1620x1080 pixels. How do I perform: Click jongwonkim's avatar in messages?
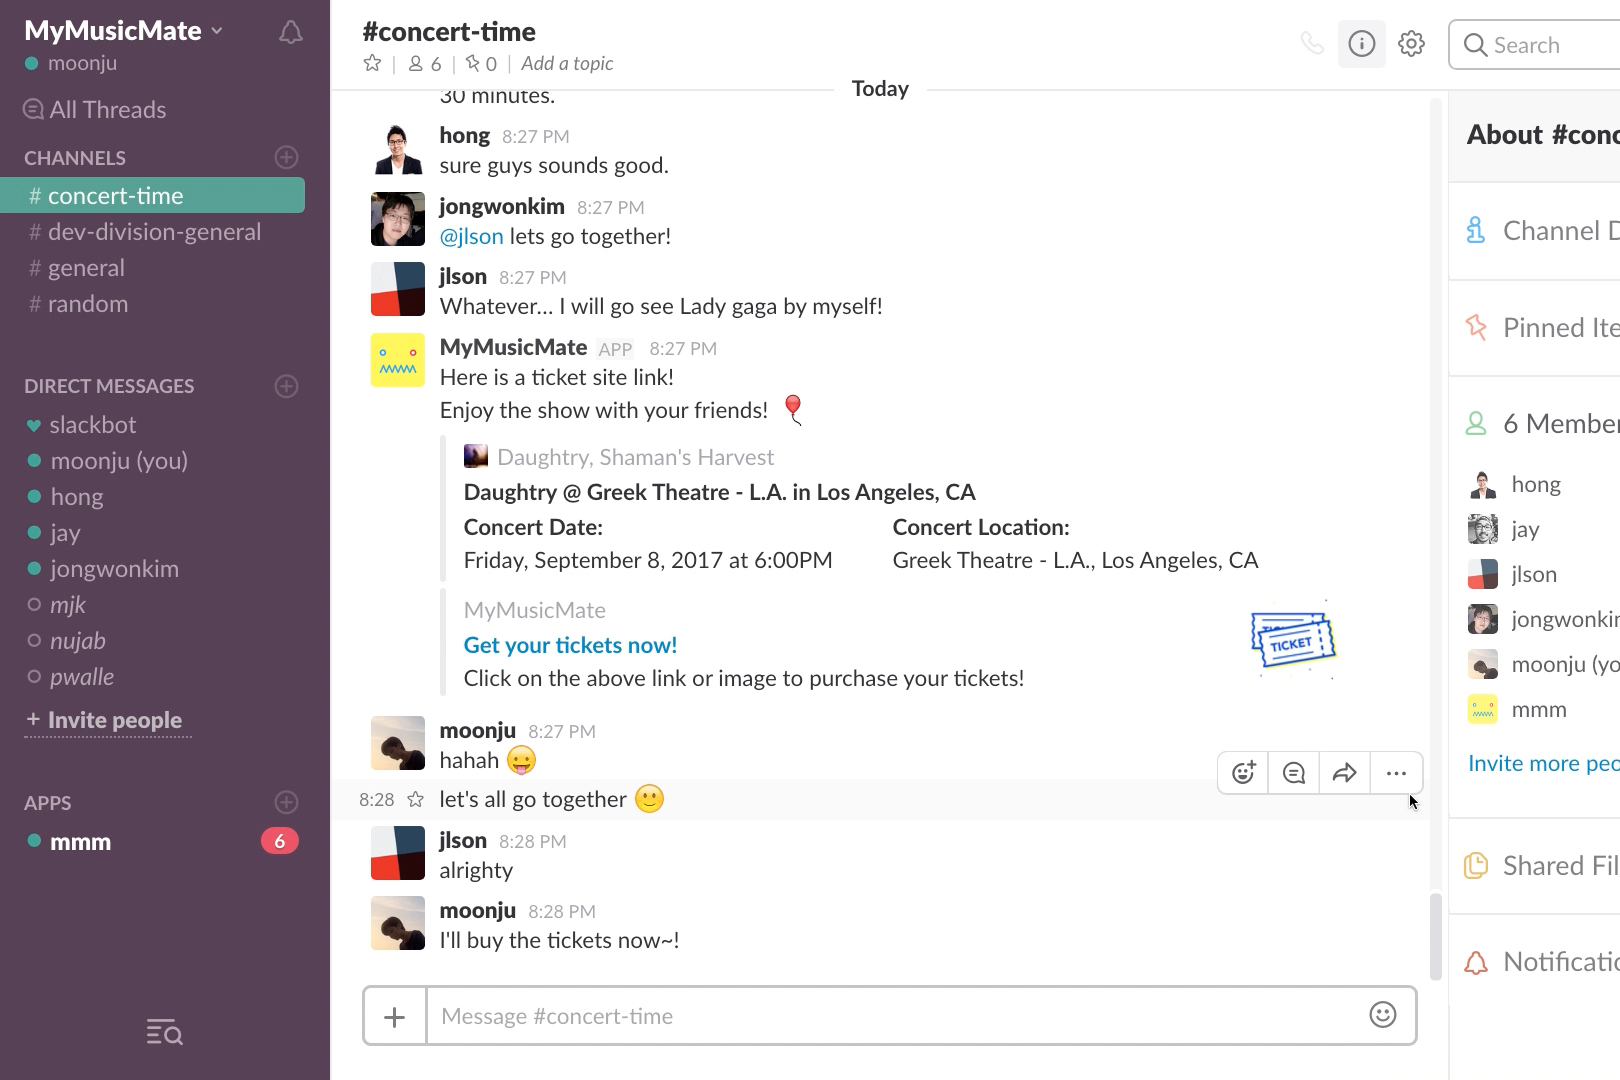coord(398,219)
